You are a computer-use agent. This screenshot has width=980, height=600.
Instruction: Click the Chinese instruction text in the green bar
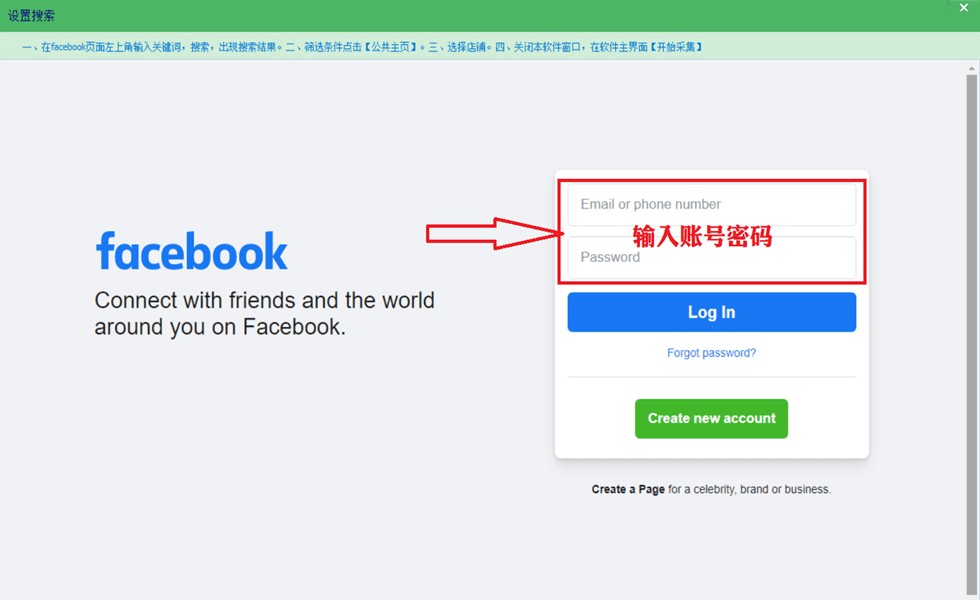pyautogui.click(x=362, y=47)
